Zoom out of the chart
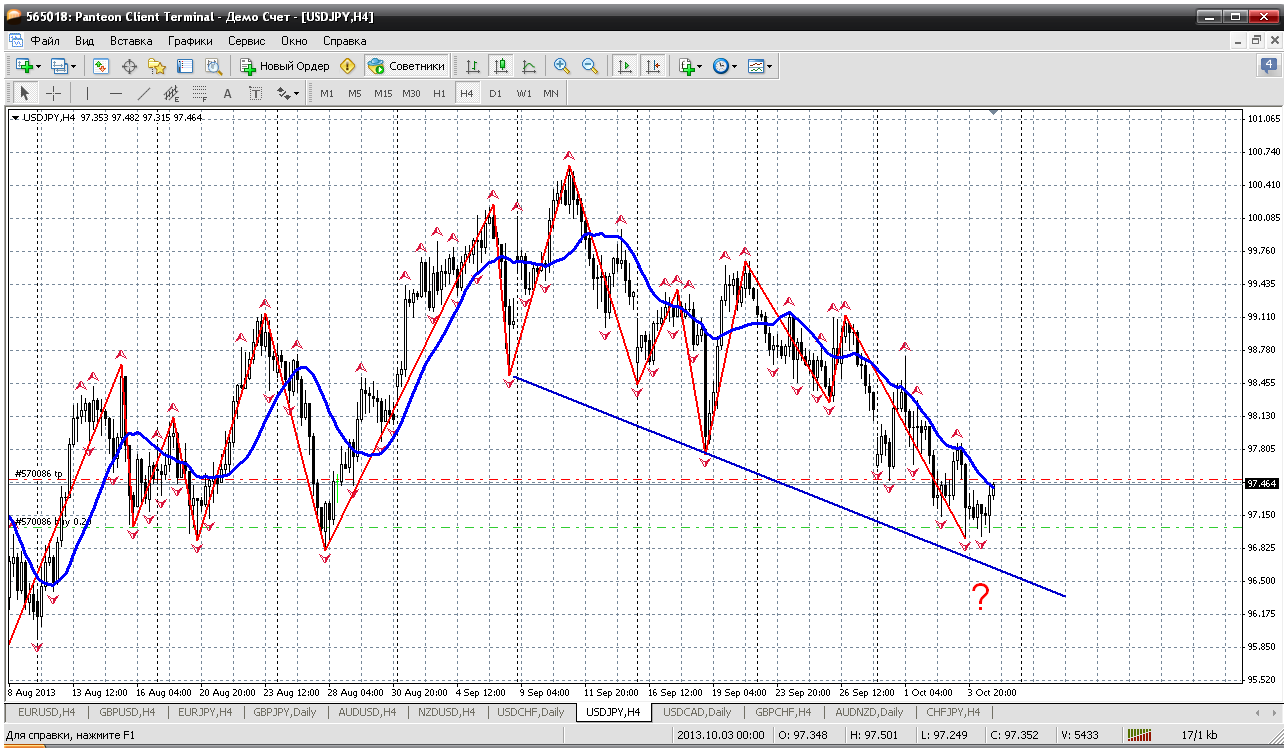This screenshot has width=1288, height=748. [590, 66]
